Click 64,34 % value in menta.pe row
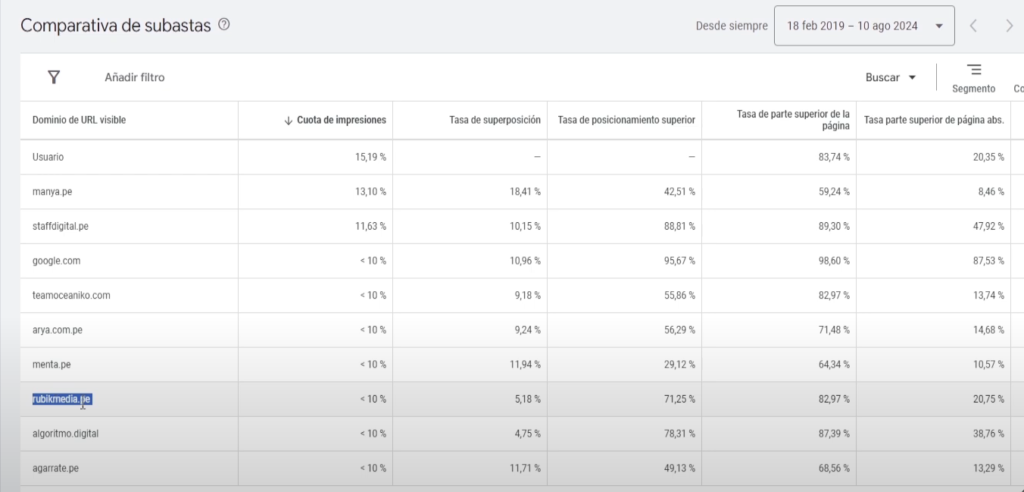 click(x=835, y=365)
